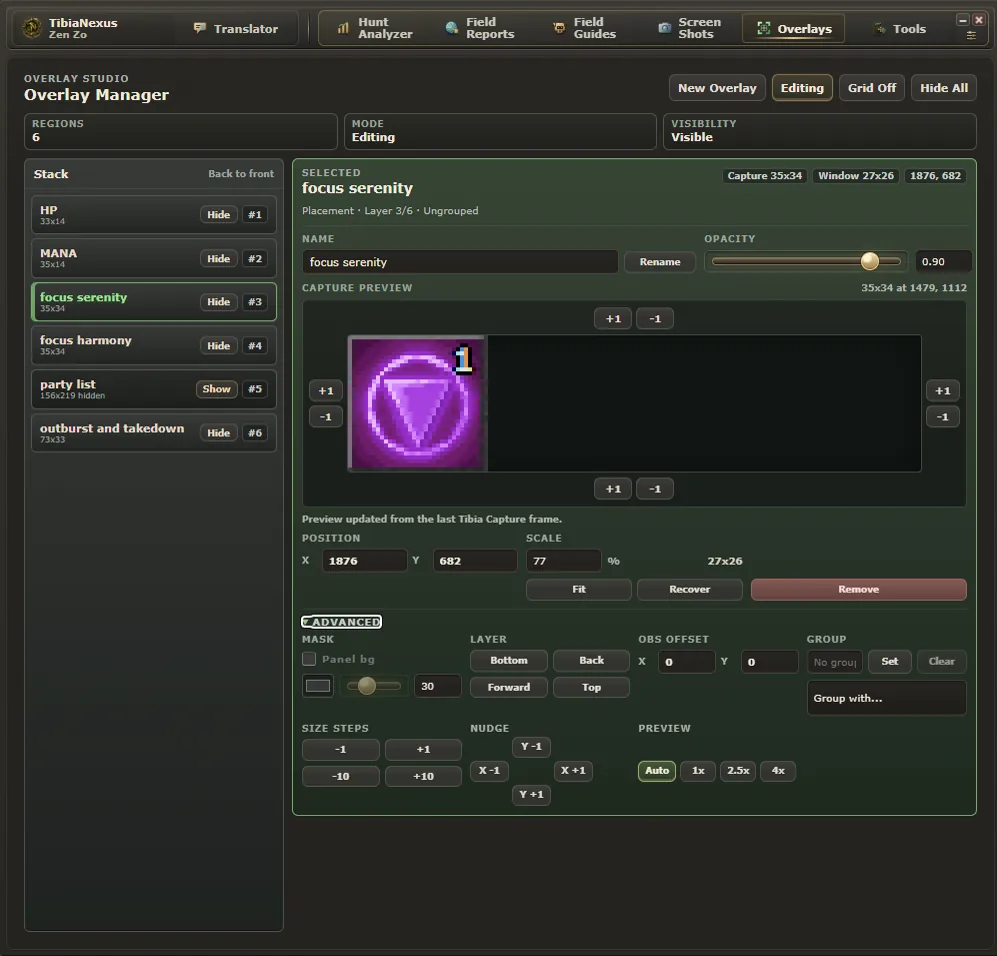Hide the focus harmony overlay
997x956 pixels.
tap(218, 346)
